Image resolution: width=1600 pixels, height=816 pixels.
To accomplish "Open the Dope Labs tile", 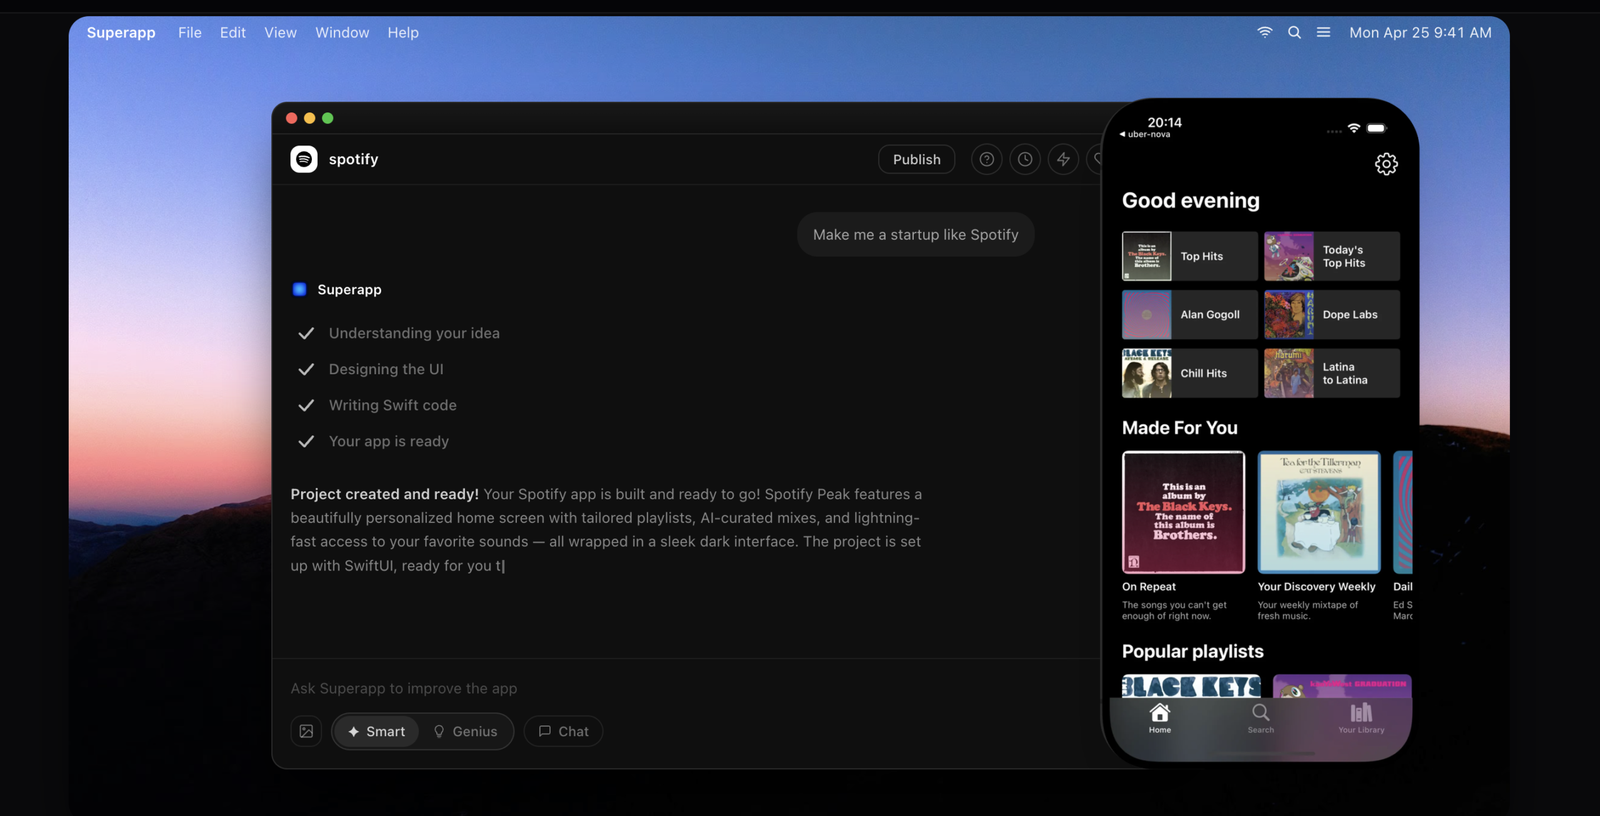I will pyautogui.click(x=1332, y=315).
